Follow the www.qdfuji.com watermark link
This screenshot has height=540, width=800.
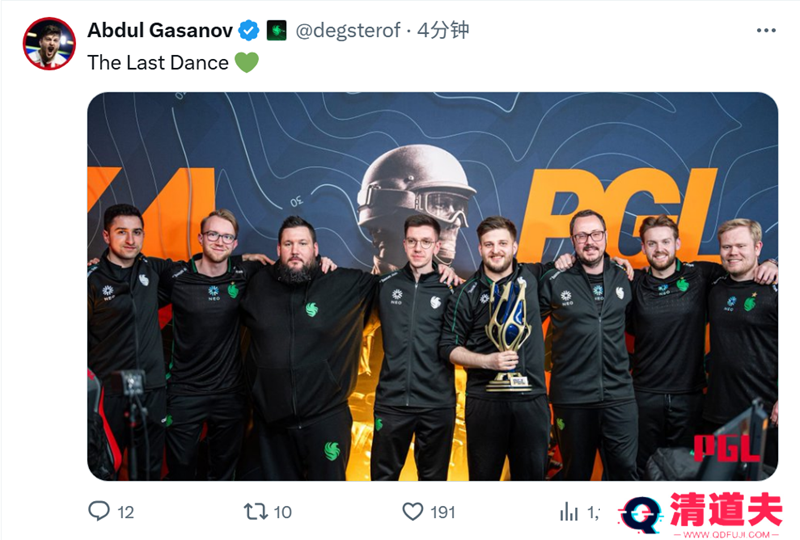[727, 534]
